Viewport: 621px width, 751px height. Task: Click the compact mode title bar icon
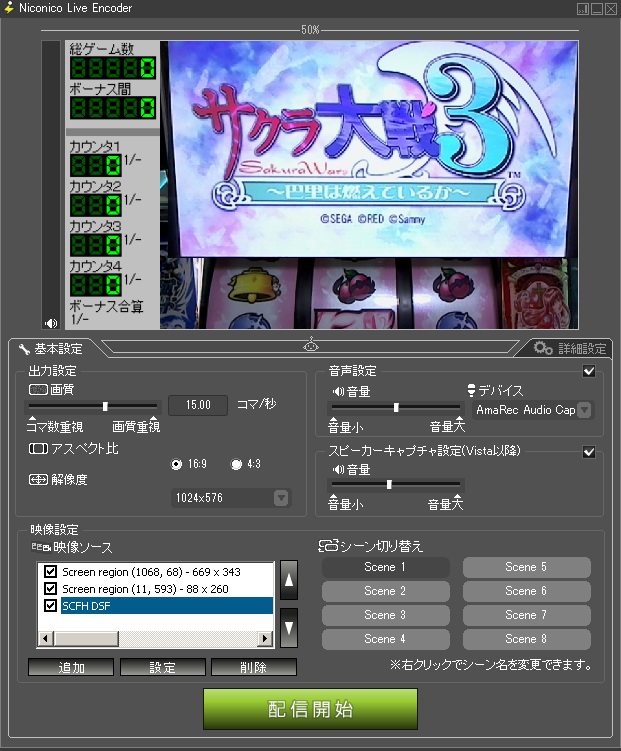(x=583, y=9)
